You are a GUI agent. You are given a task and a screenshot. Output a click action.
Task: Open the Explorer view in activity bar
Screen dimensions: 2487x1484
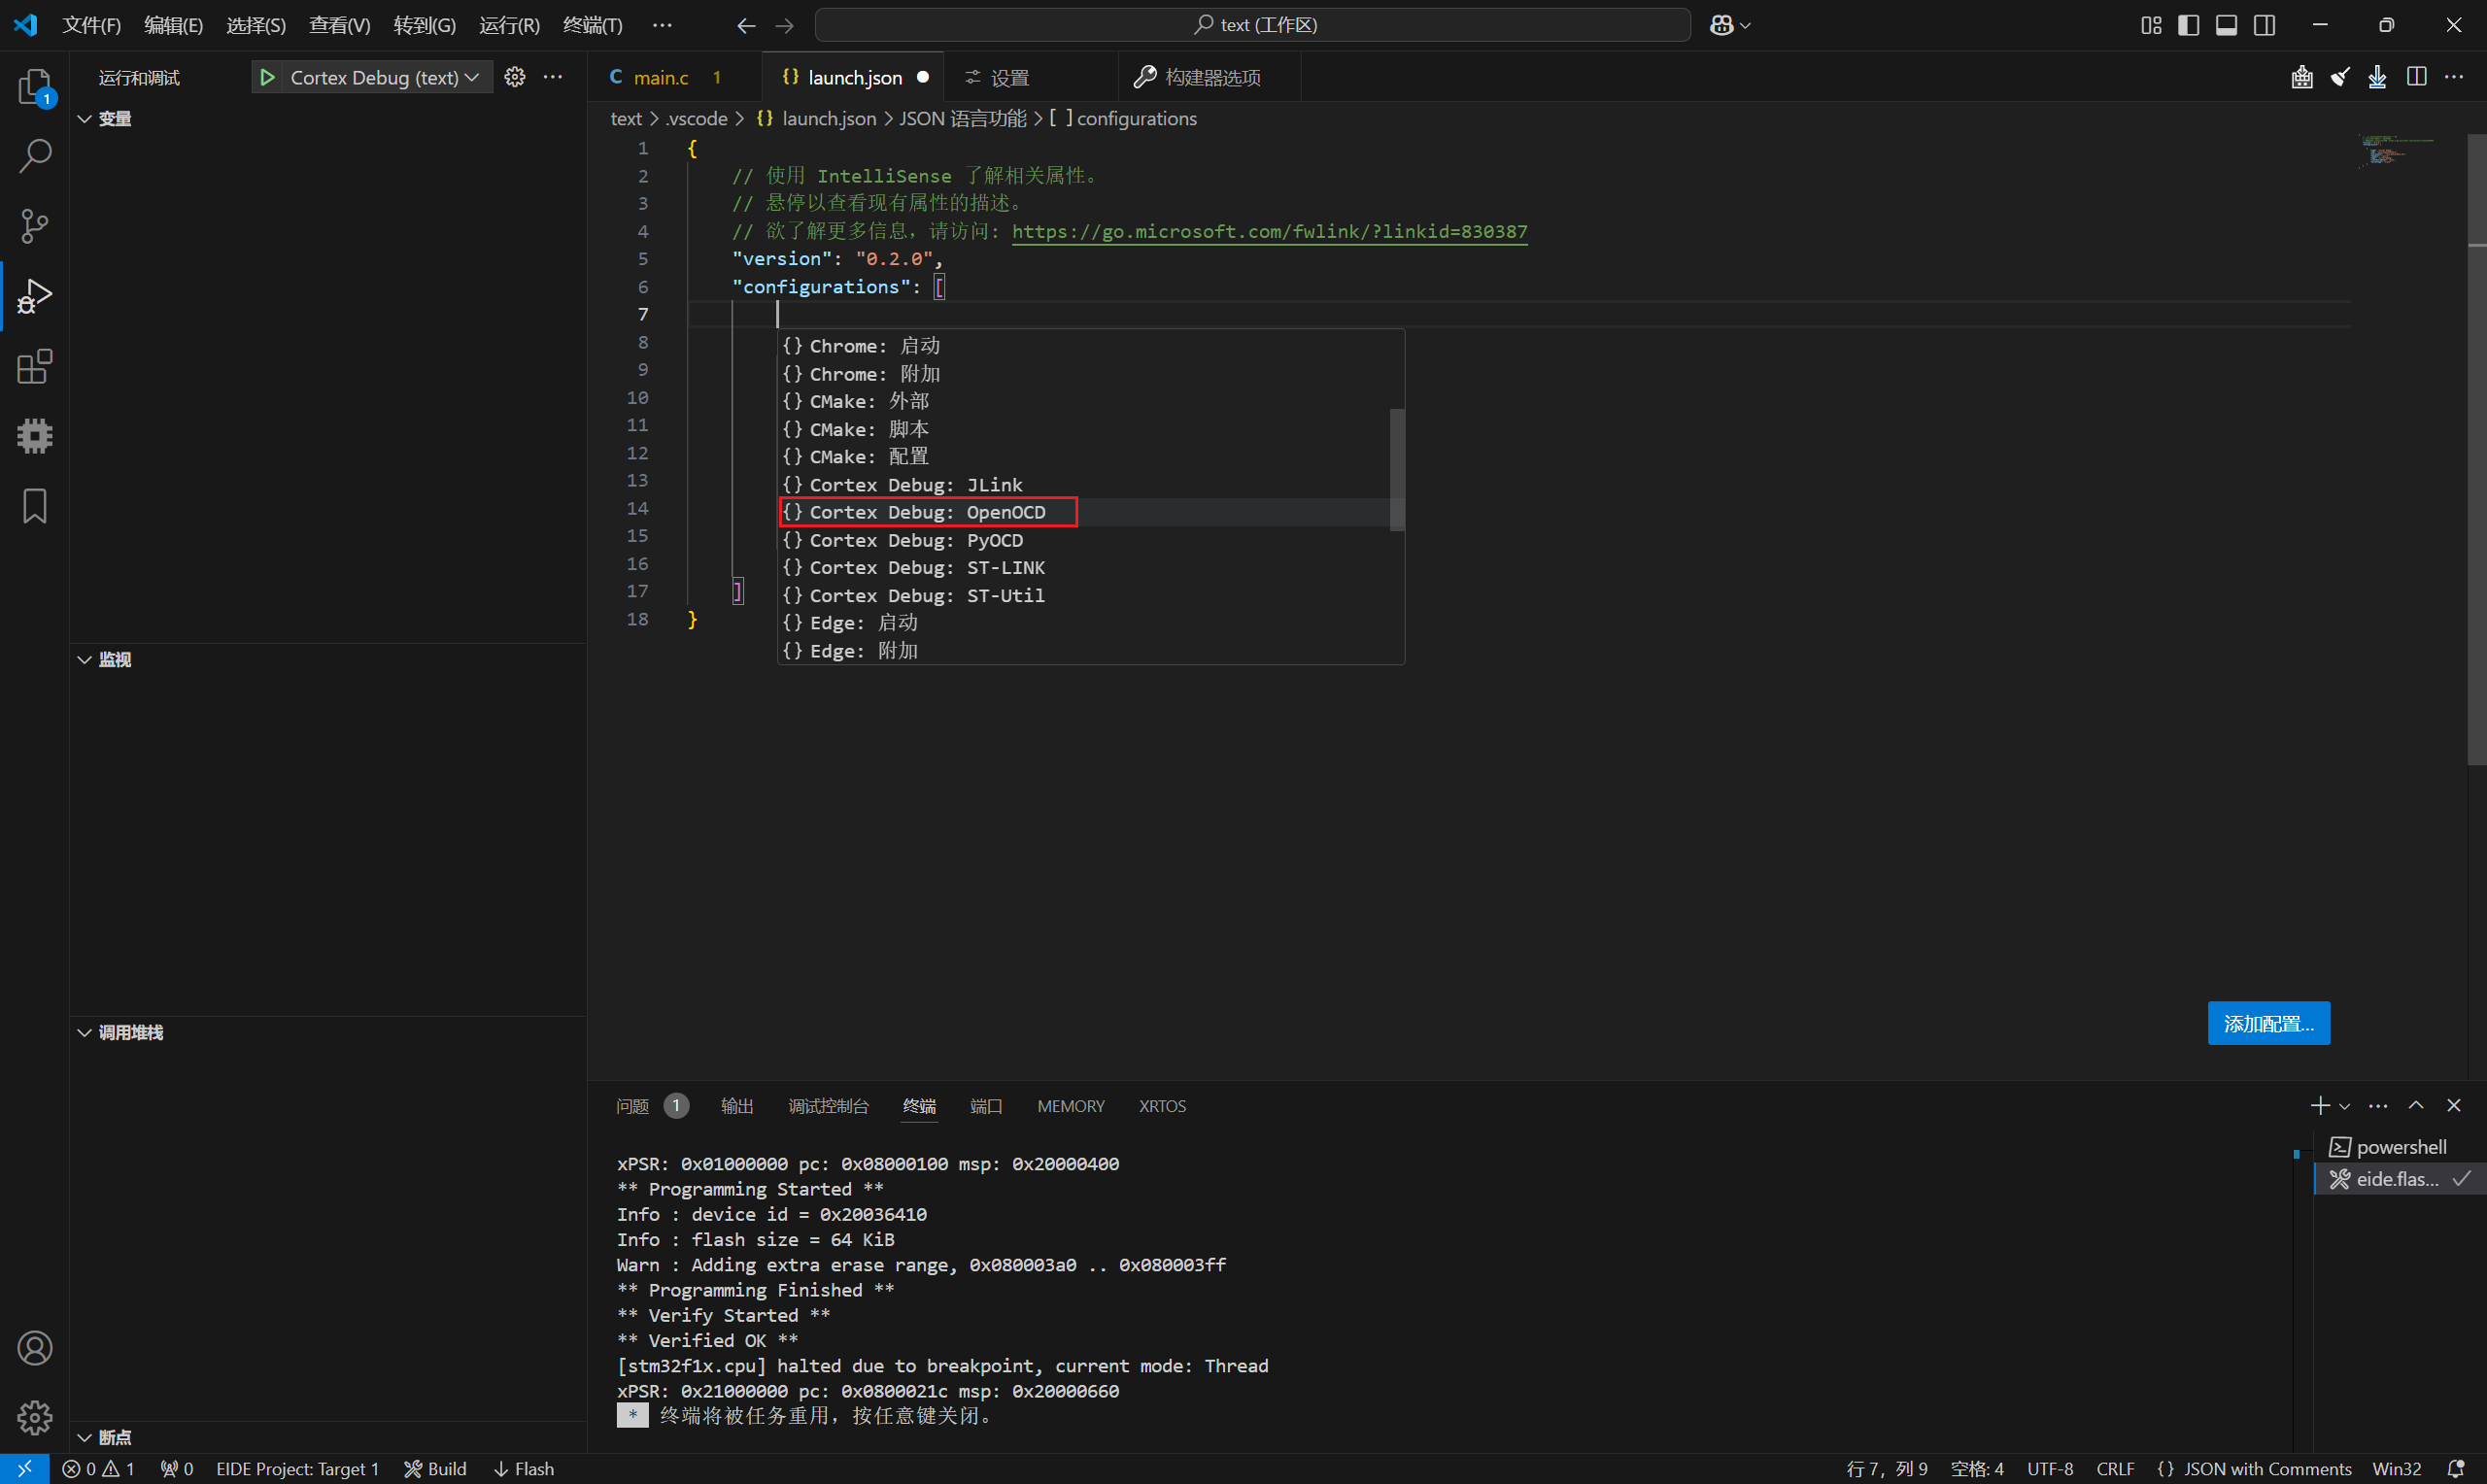click(35, 87)
